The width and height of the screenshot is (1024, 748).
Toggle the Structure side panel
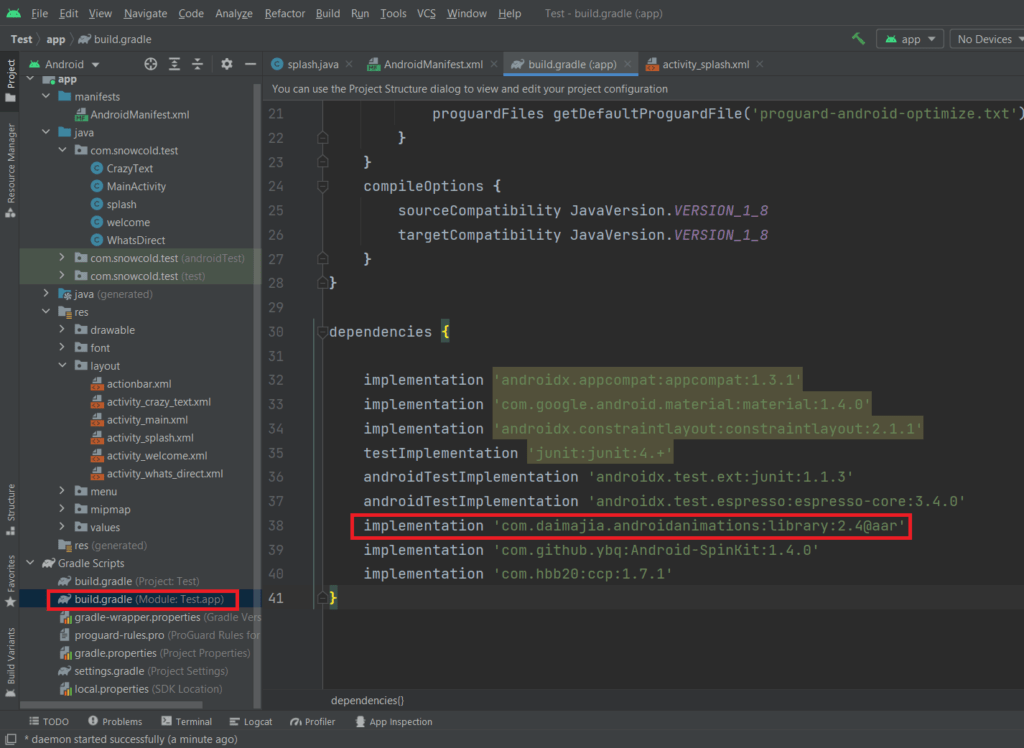click(11, 503)
